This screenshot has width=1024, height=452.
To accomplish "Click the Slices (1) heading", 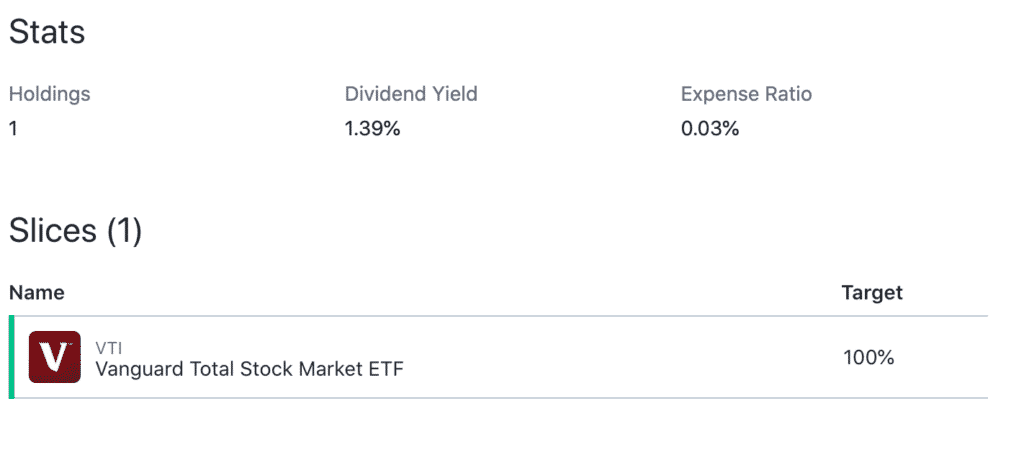I will tap(75, 231).
